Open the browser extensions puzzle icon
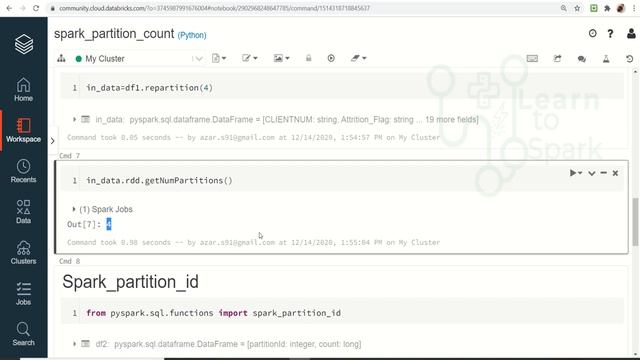This screenshot has width=640, height=360. [x=607, y=8]
